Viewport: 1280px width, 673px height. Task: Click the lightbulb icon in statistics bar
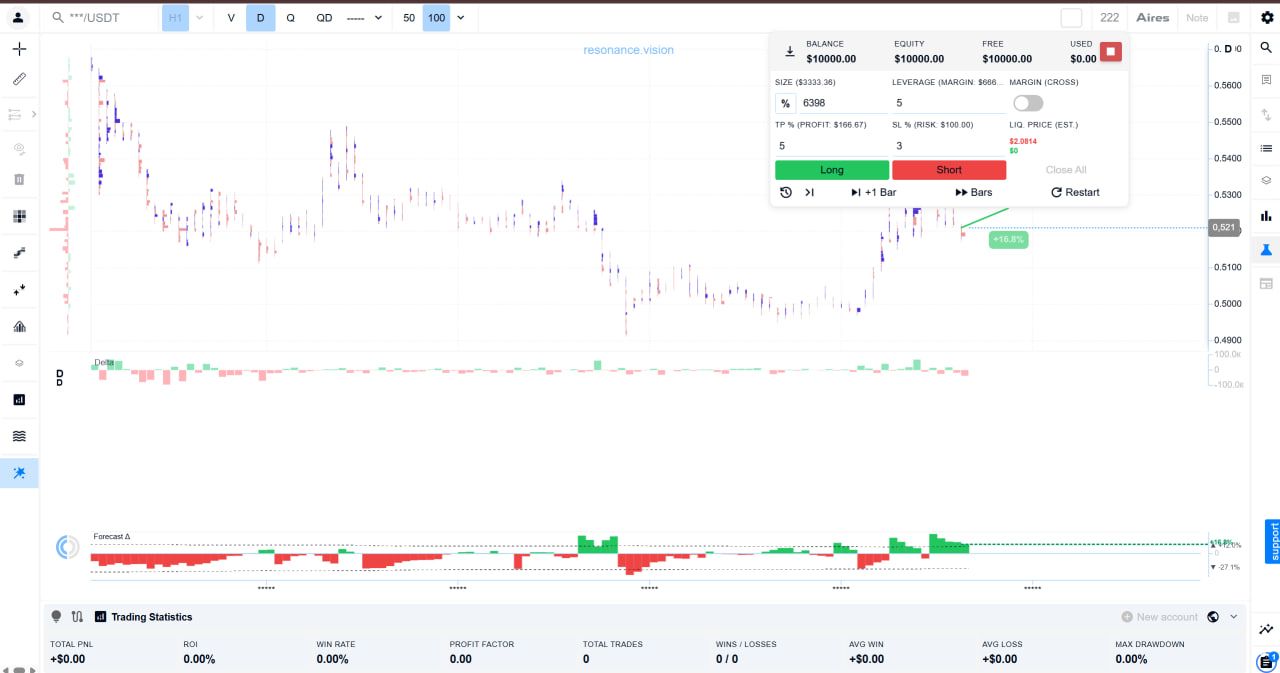point(56,617)
